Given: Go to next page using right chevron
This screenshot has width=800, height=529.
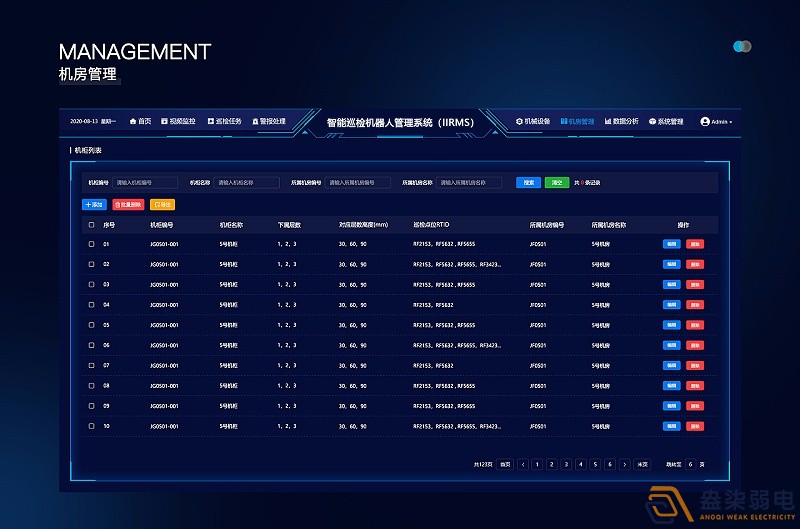Looking at the screenshot, I should (x=624, y=464).
